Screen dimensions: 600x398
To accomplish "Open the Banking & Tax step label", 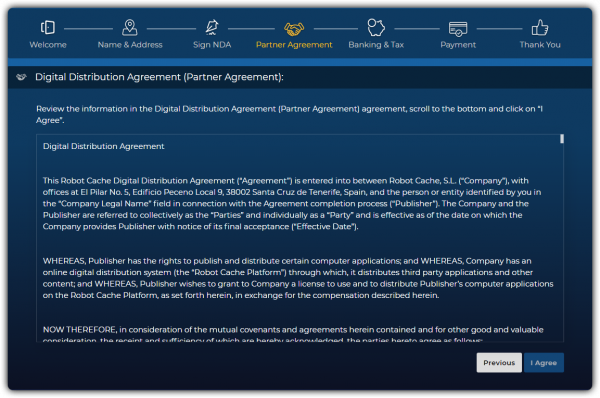I will pyautogui.click(x=376, y=45).
